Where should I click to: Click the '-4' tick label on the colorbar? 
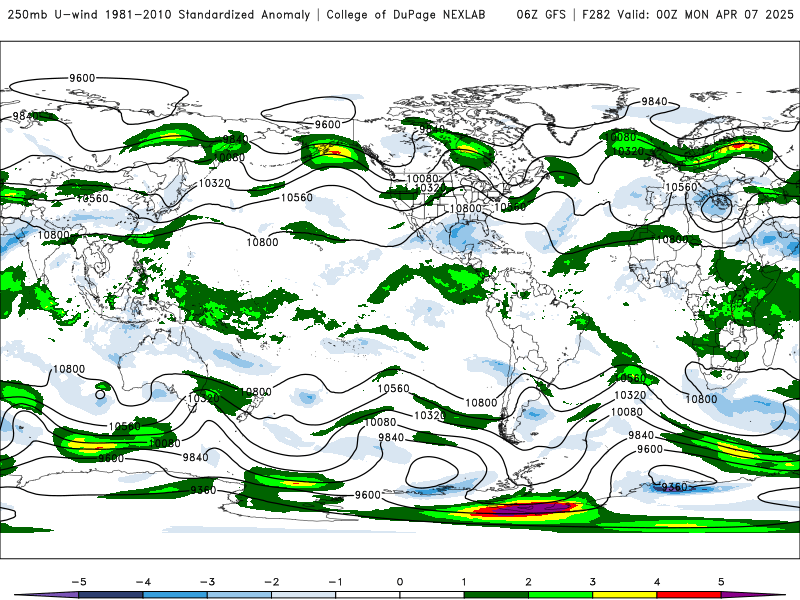pyautogui.click(x=143, y=582)
